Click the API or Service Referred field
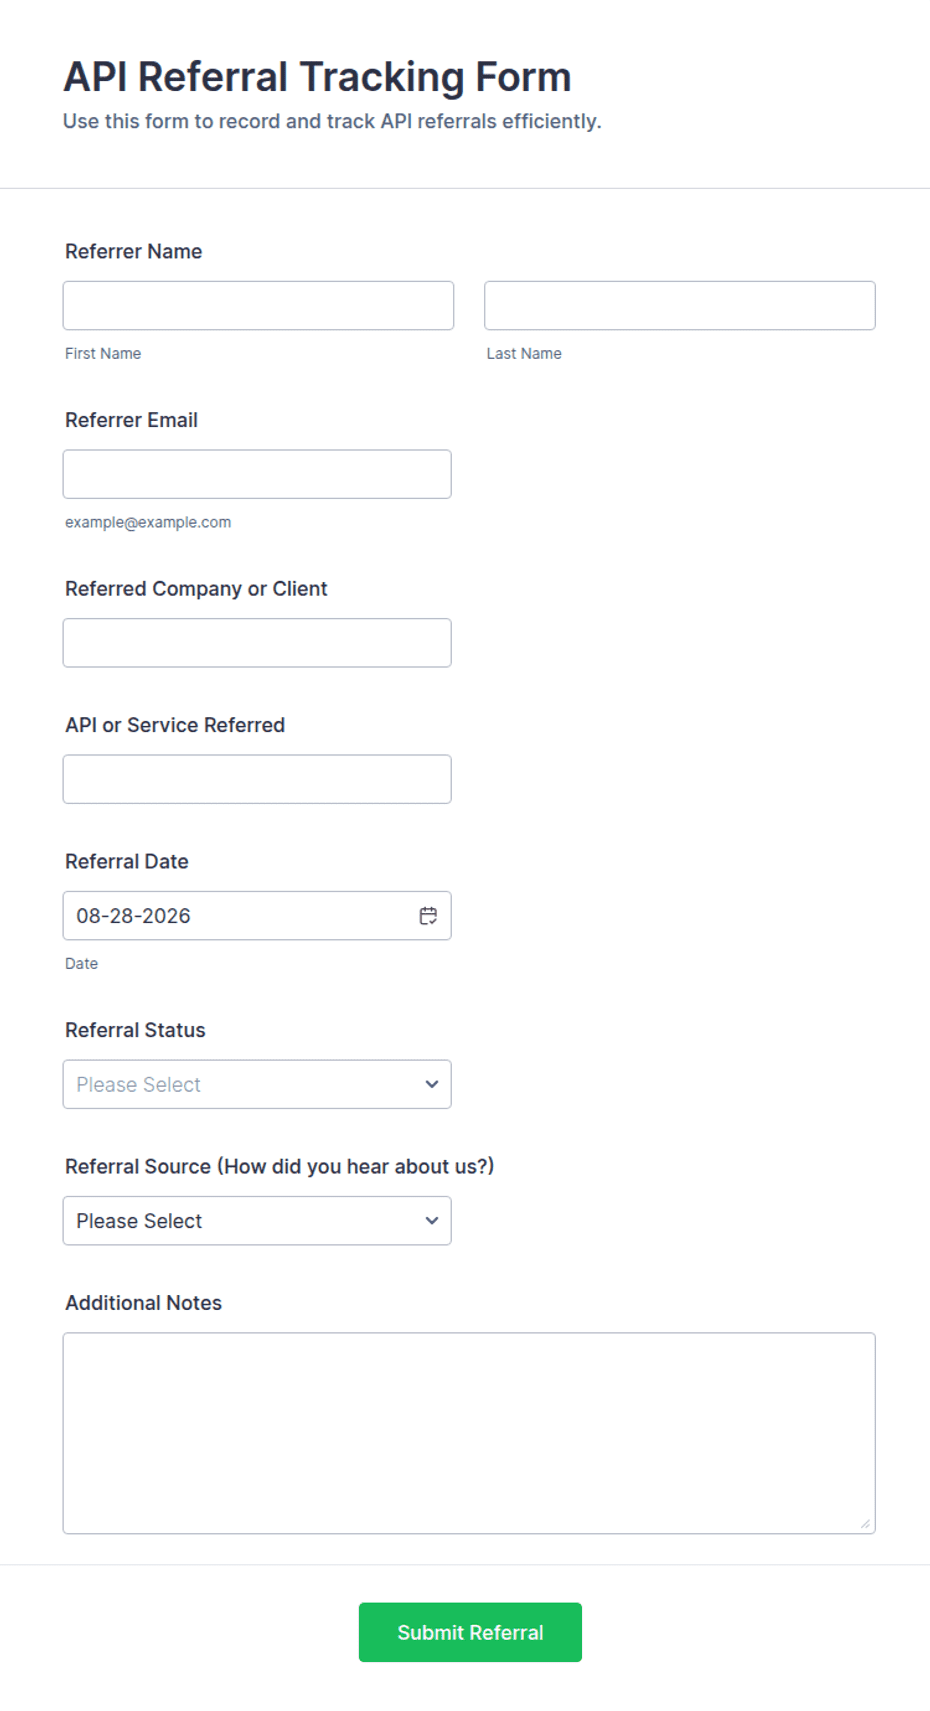 pos(257,779)
